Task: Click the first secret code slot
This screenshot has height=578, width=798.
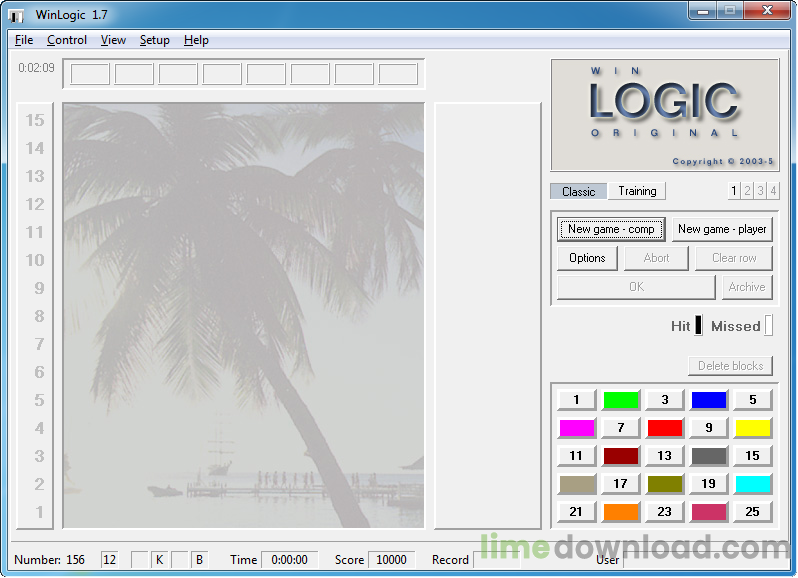Action: coord(90,74)
